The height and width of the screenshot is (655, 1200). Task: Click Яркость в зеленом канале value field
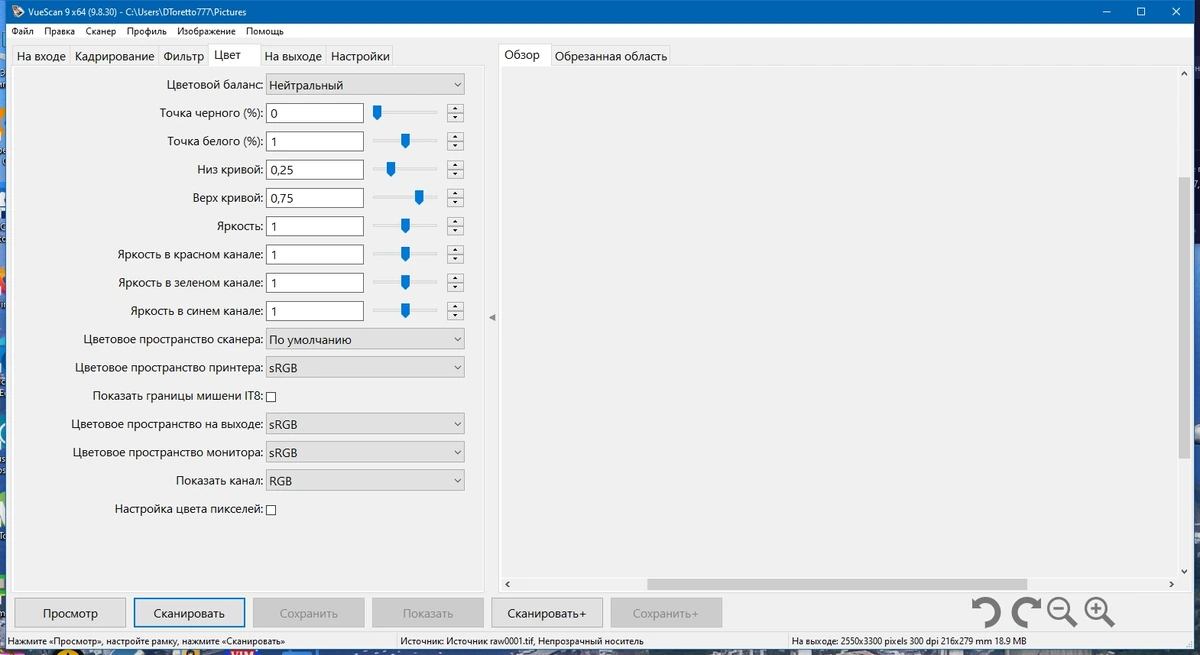pyautogui.click(x=315, y=283)
